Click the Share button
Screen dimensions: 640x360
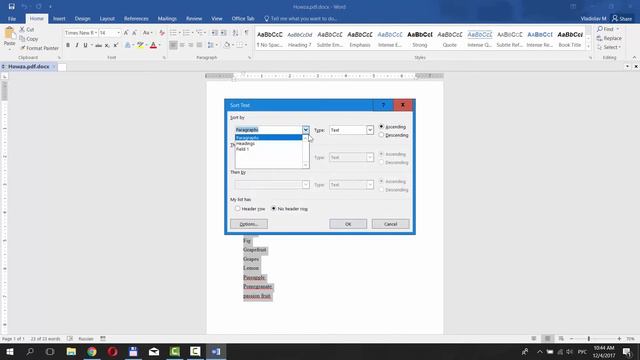tap(622, 19)
